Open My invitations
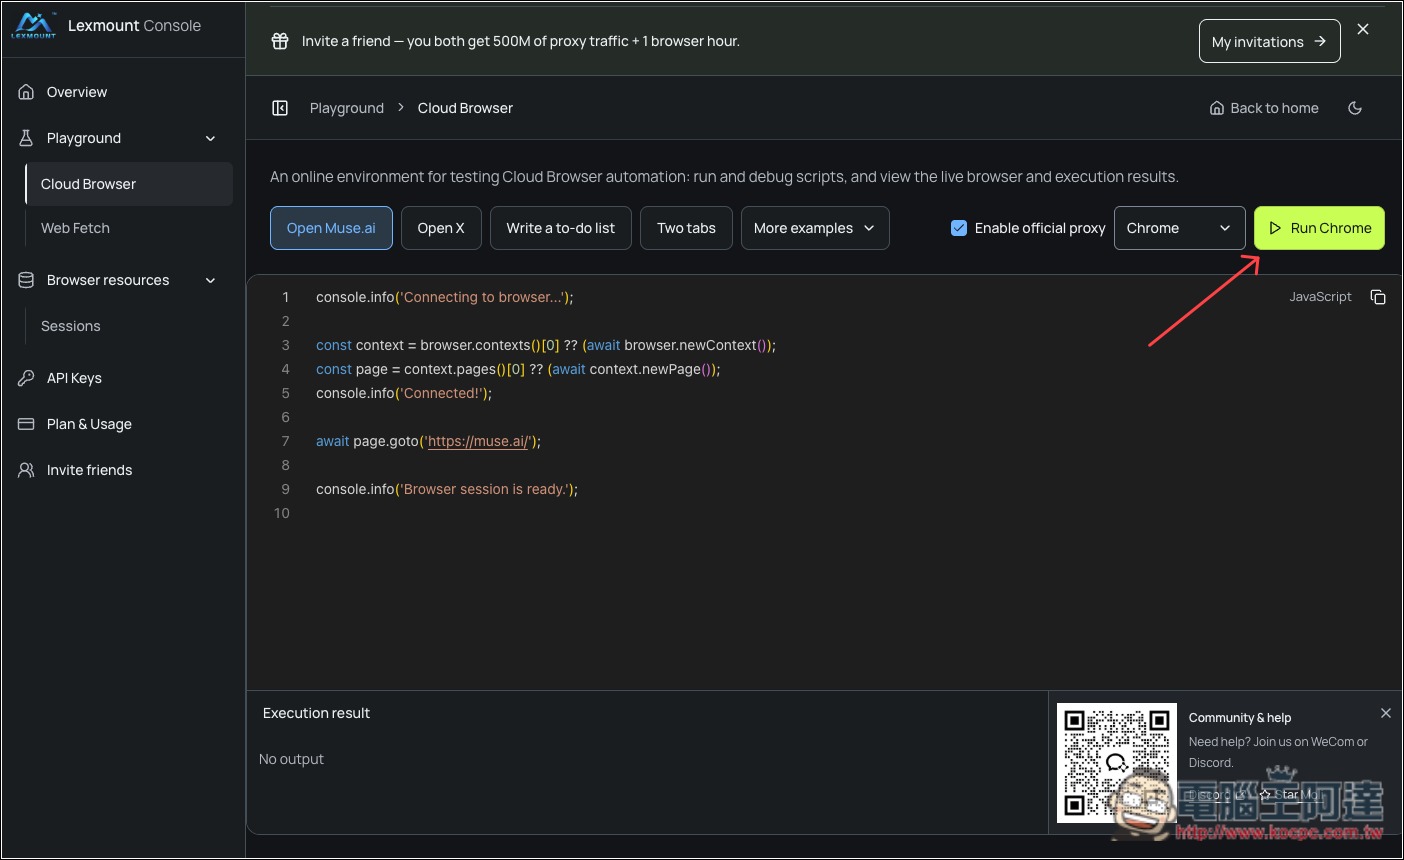Viewport: 1404px width, 860px height. (x=1269, y=41)
